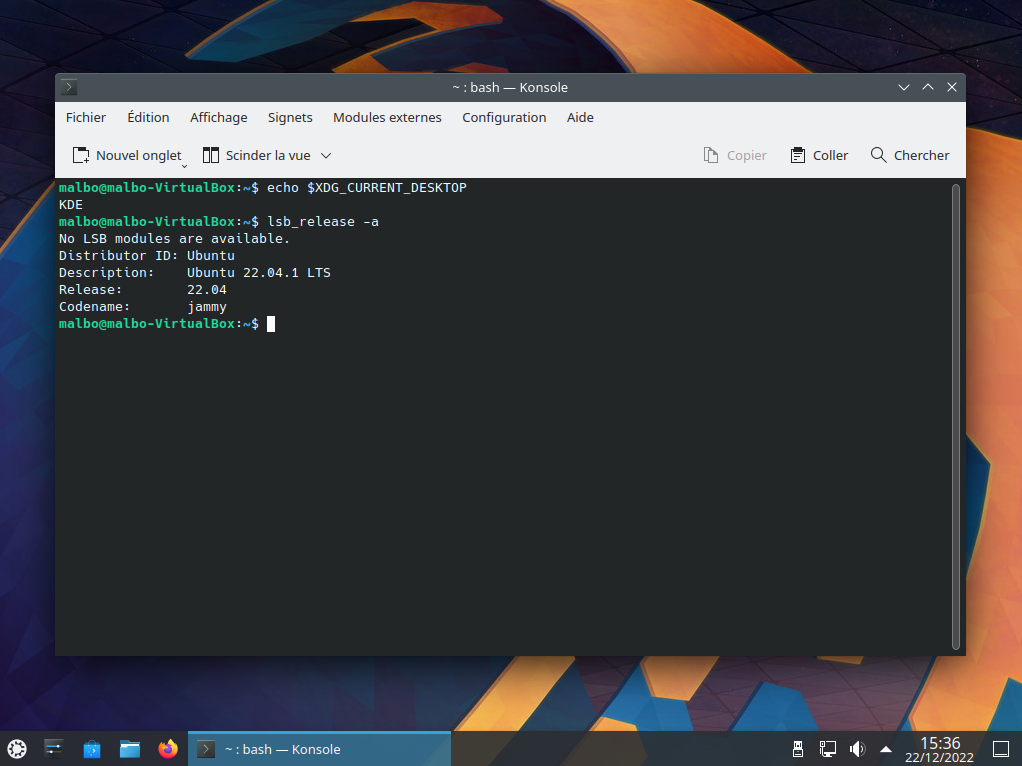Expand the Nouvel onglet dropdown arrow

184,166
